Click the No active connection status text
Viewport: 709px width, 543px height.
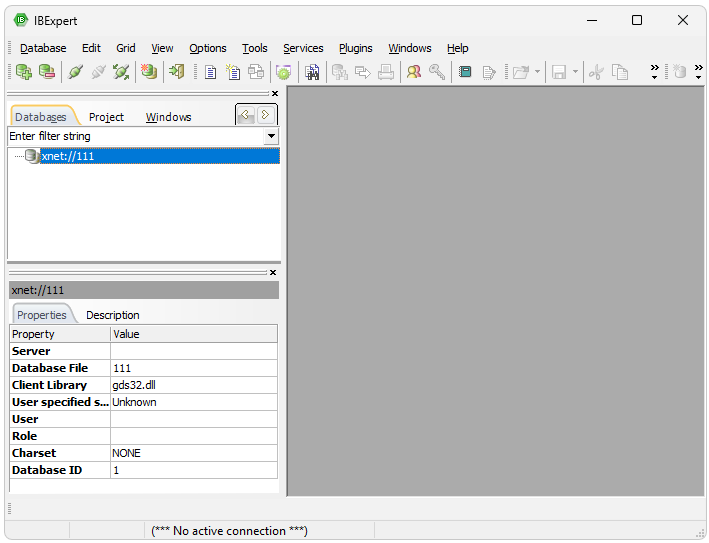(229, 531)
